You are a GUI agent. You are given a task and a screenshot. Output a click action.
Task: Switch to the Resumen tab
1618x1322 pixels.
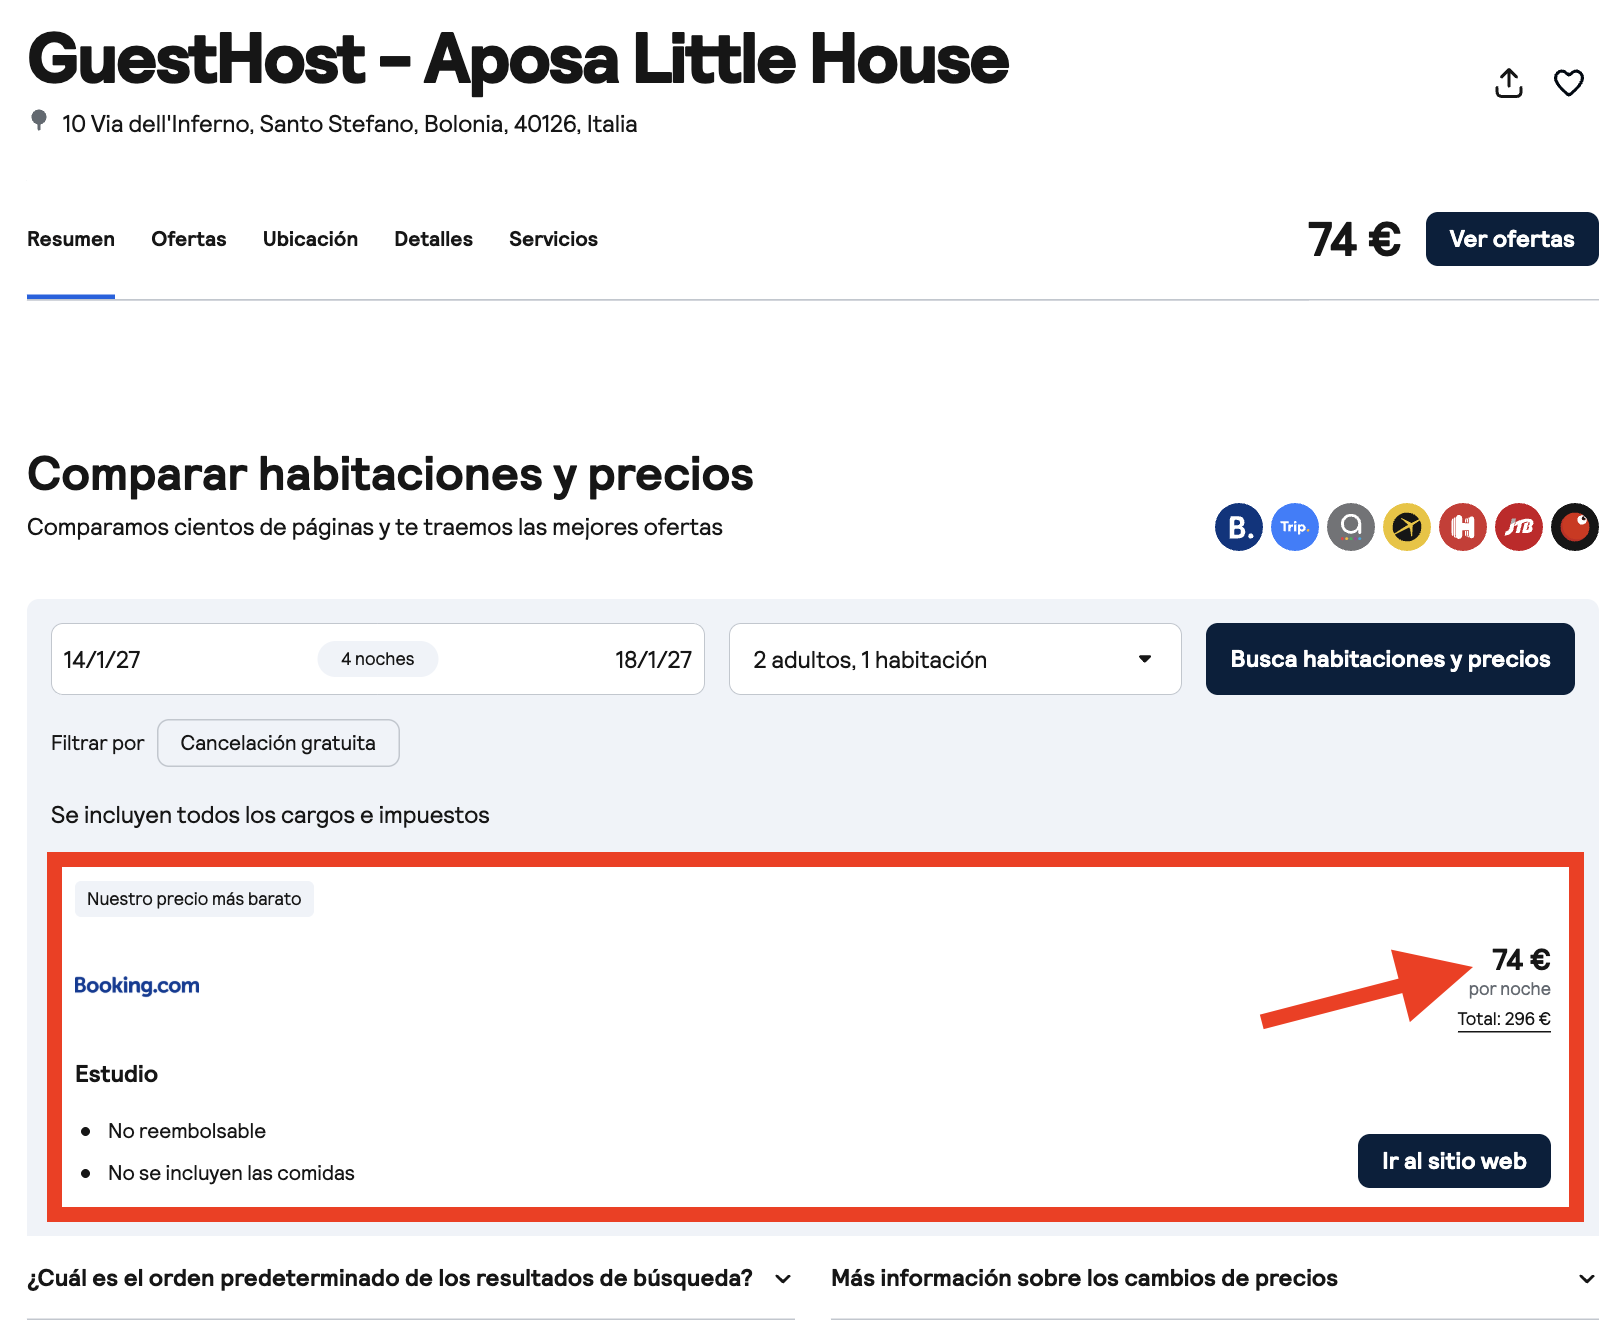(x=71, y=239)
